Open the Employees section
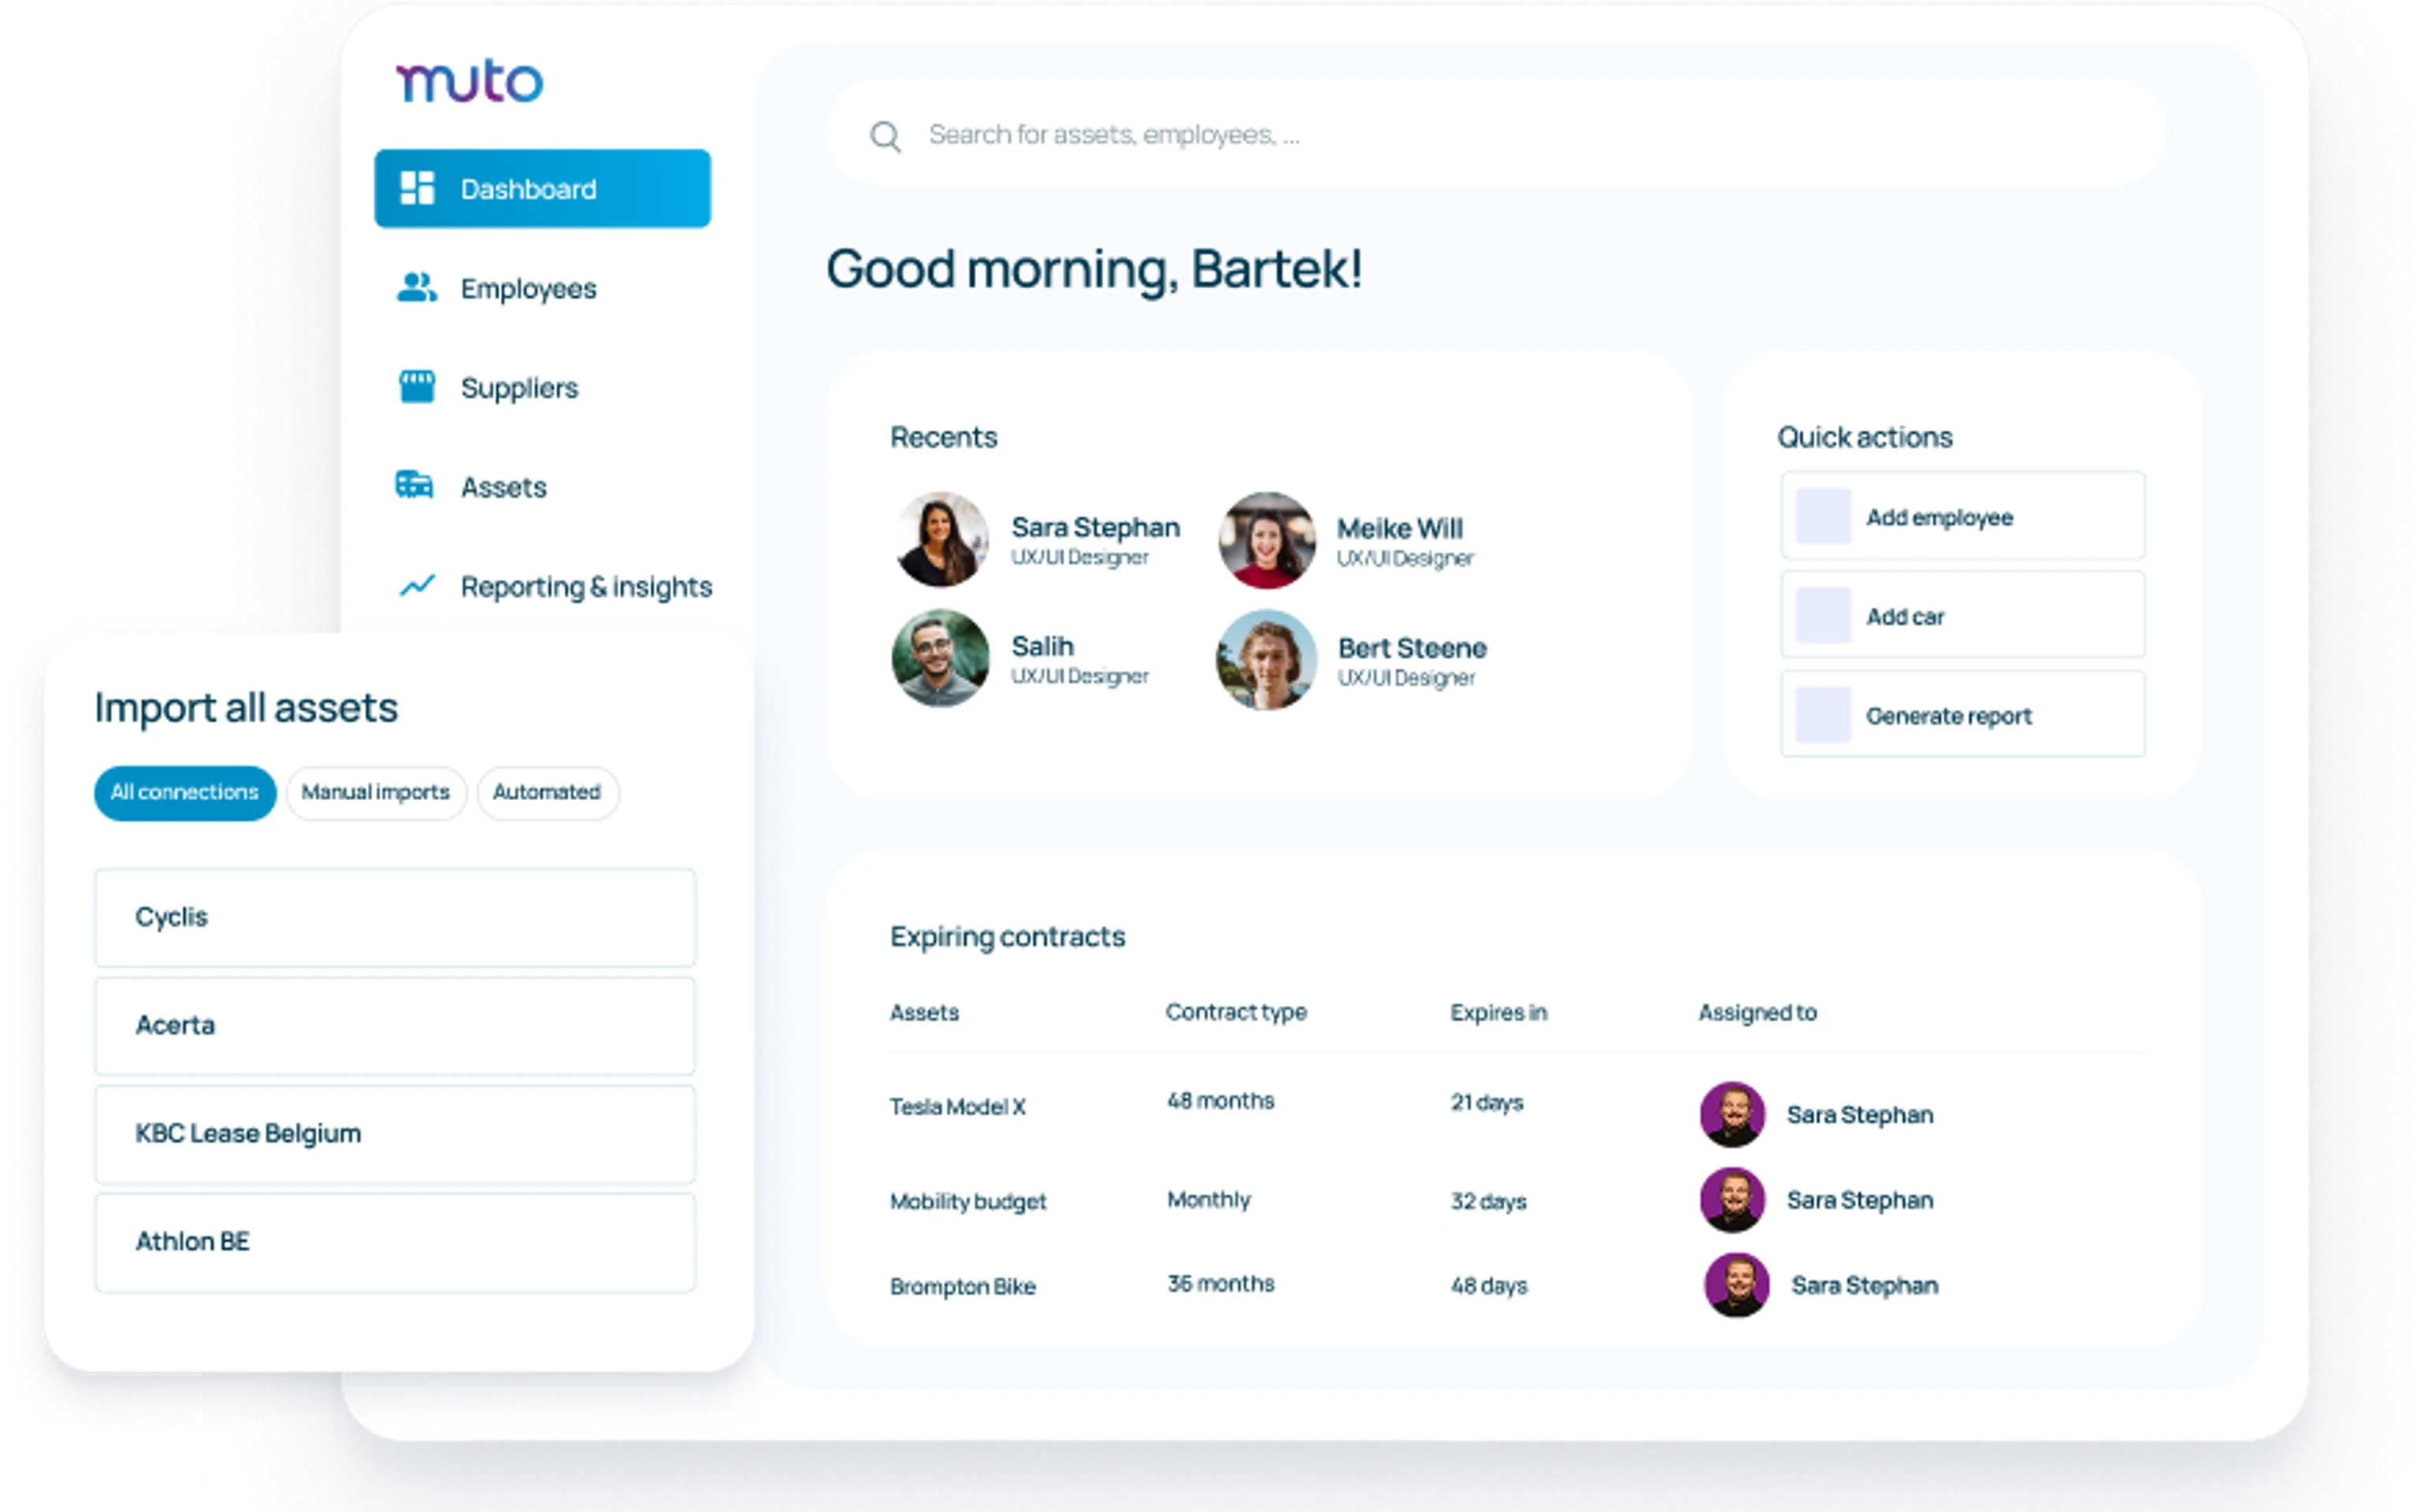 (x=528, y=289)
